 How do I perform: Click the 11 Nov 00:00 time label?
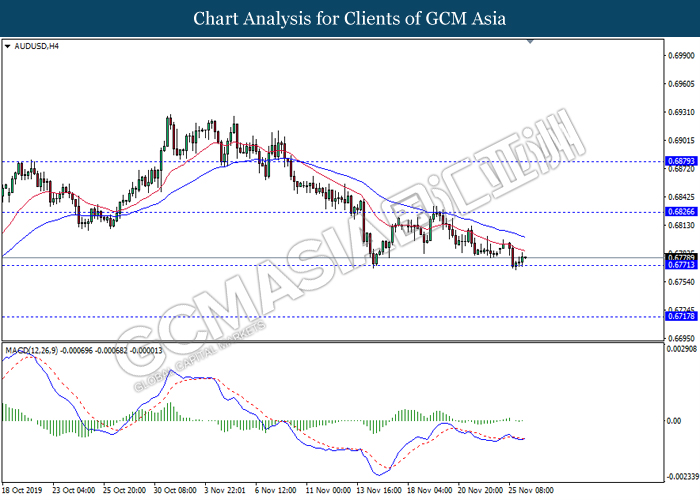tap(328, 490)
